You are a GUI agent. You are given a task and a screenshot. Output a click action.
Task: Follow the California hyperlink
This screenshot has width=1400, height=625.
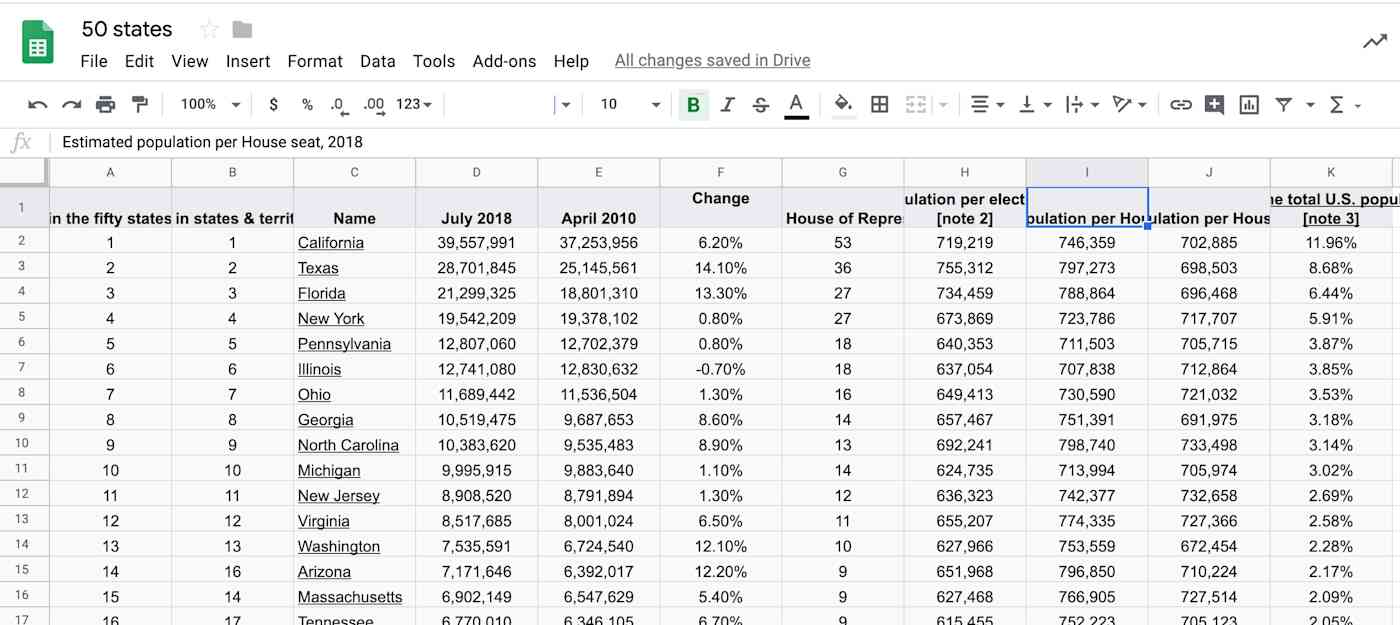(330, 242)
